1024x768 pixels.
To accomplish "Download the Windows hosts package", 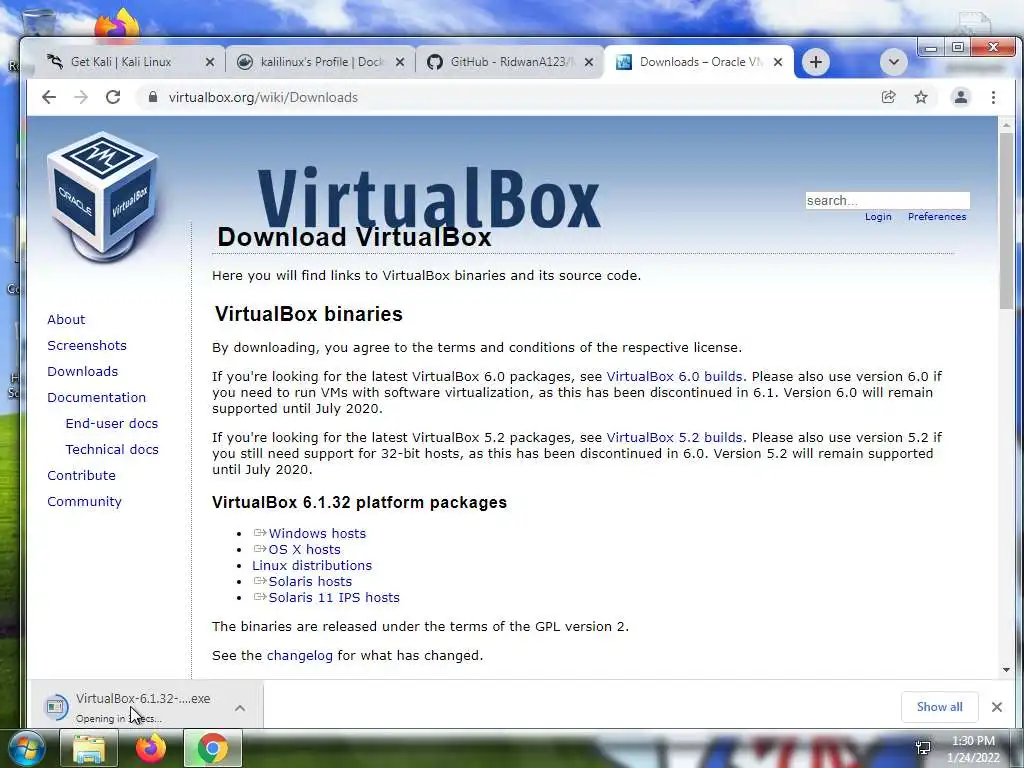I will [317, 534].
